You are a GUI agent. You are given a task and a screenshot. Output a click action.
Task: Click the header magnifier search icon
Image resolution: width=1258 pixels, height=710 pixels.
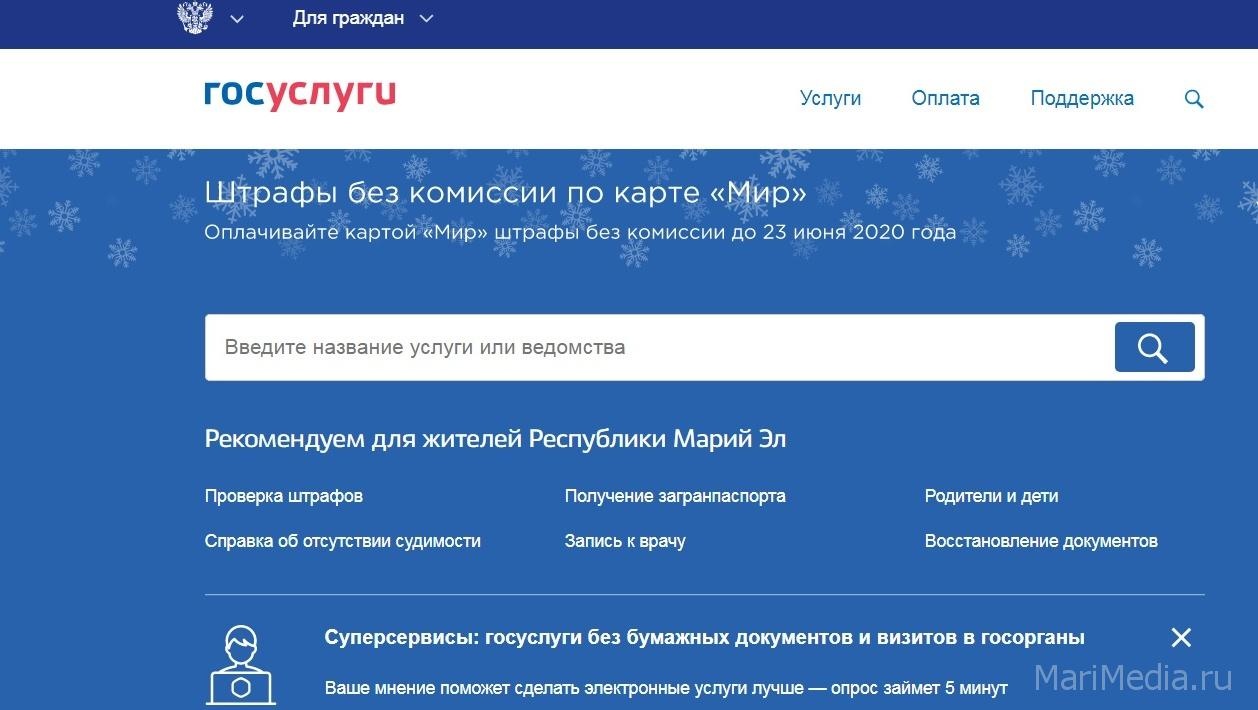click(1193, 99)
